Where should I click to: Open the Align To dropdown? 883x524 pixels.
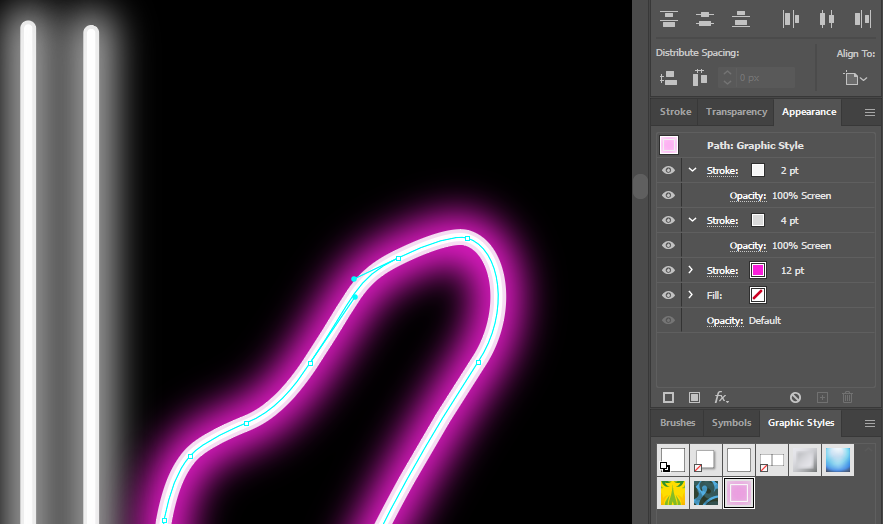coord(855,78)
